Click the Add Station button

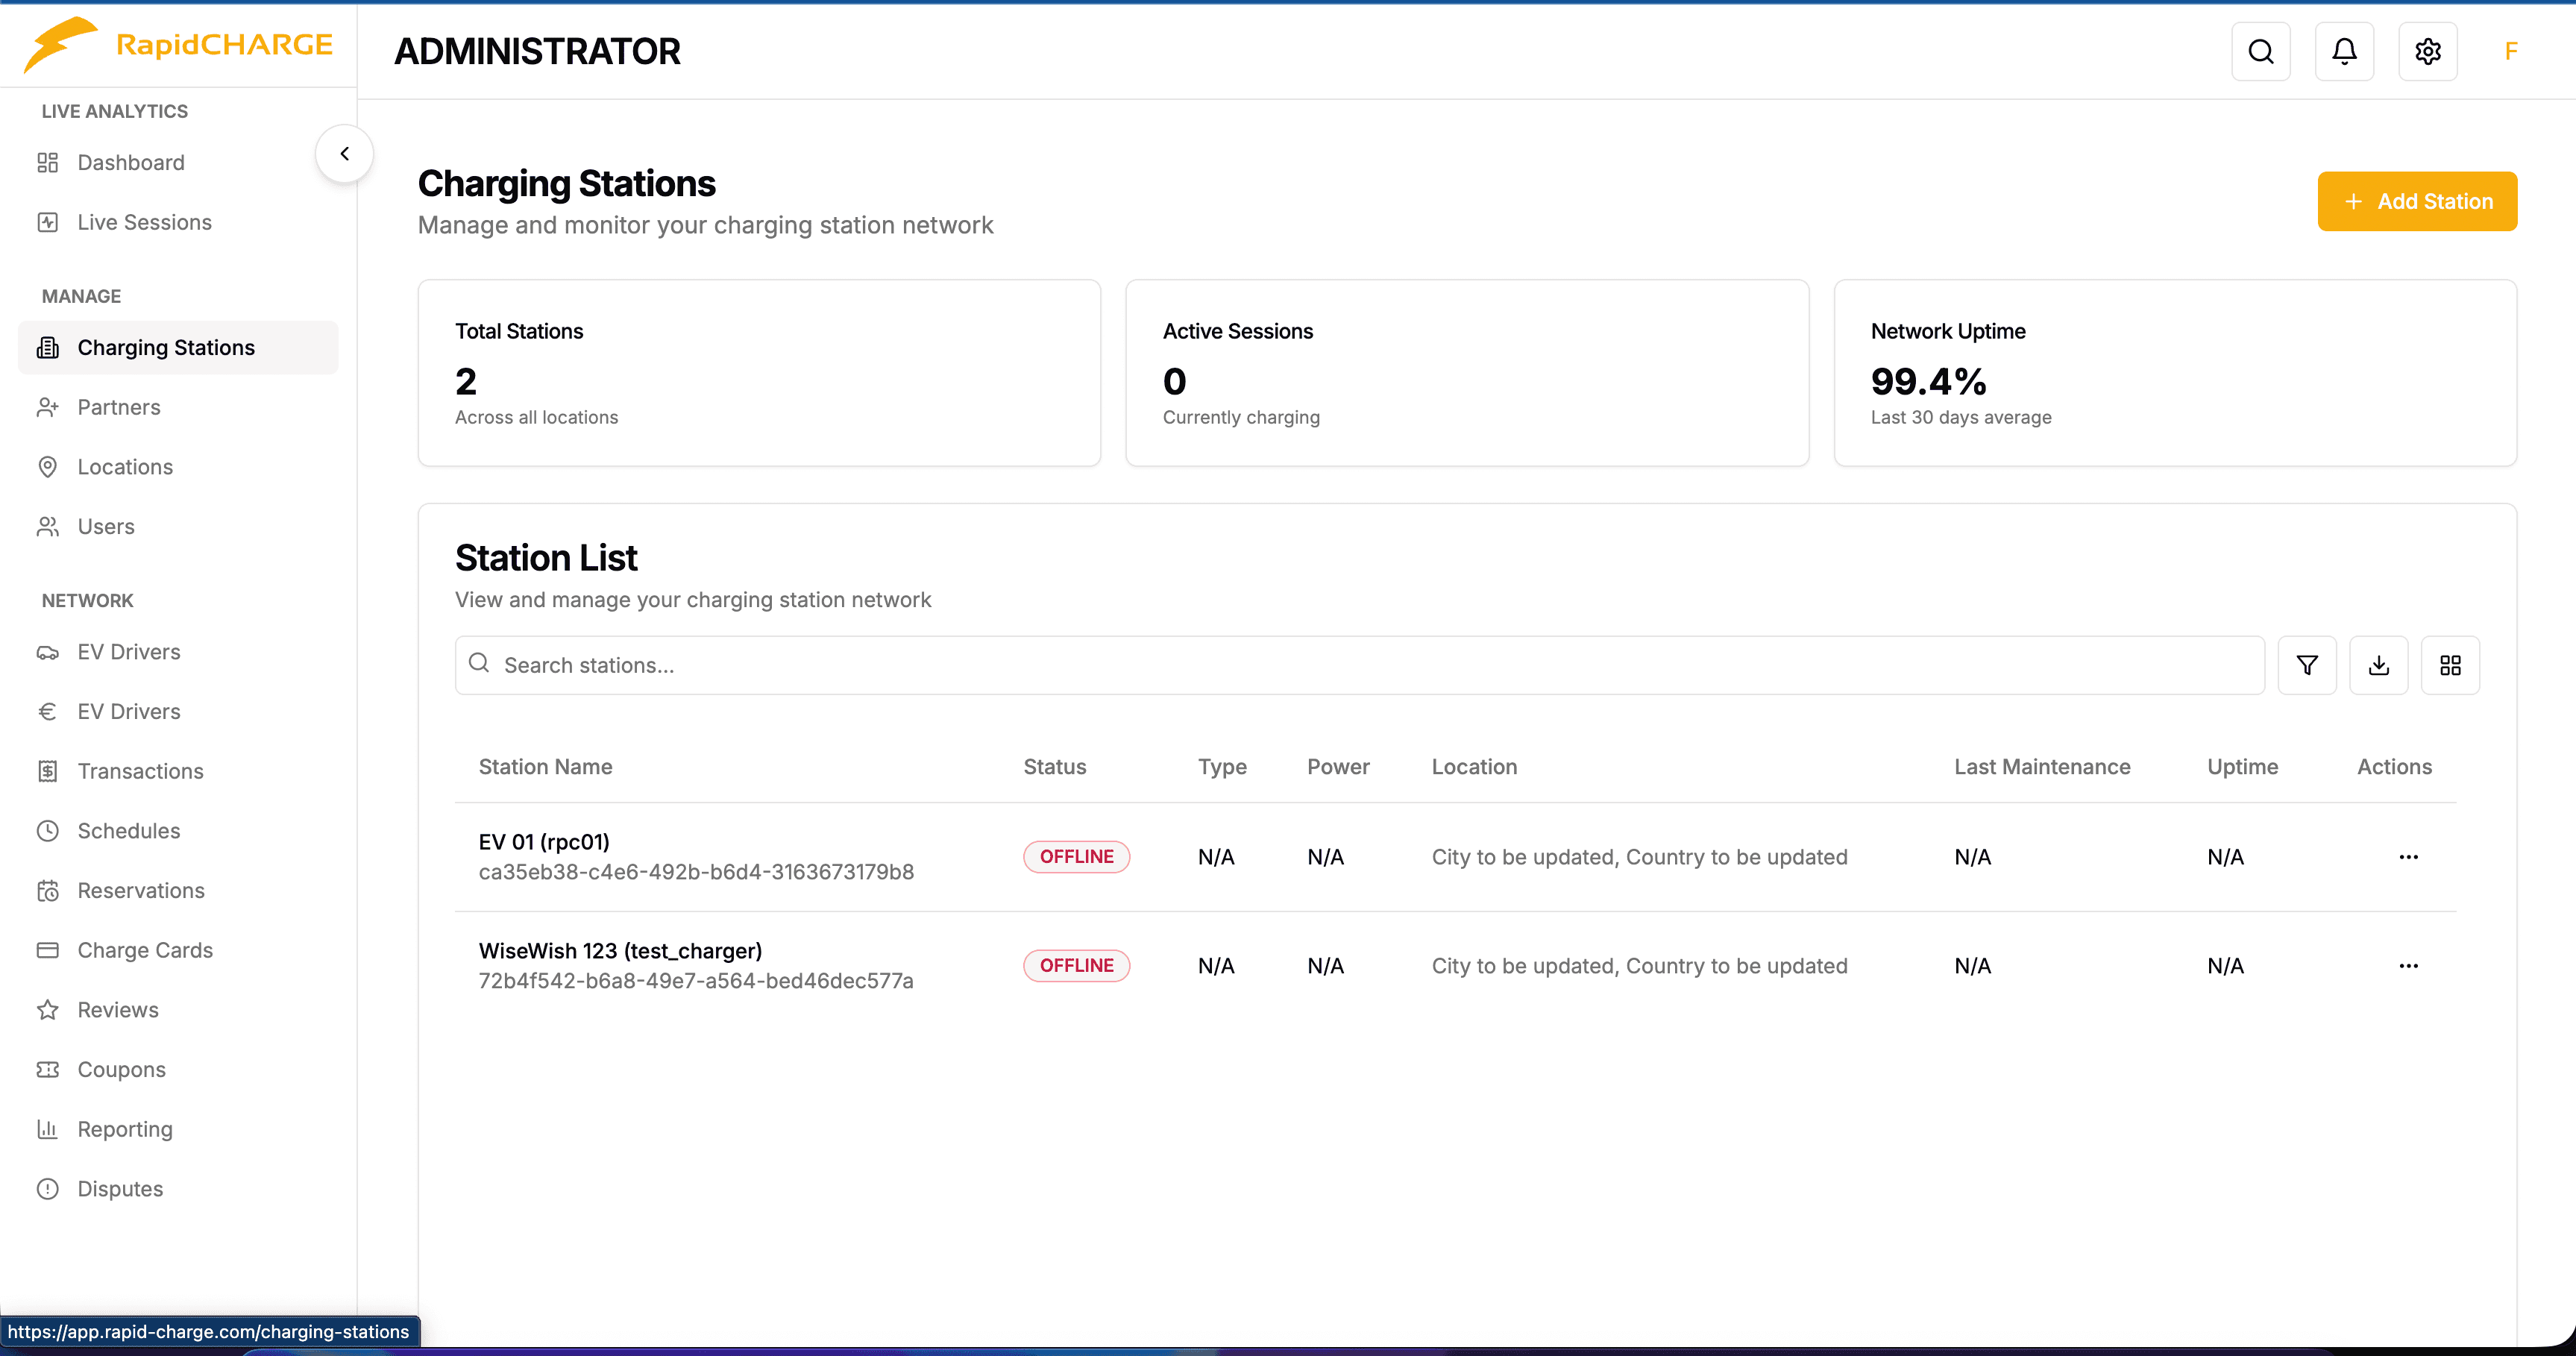pos(2417,201)
